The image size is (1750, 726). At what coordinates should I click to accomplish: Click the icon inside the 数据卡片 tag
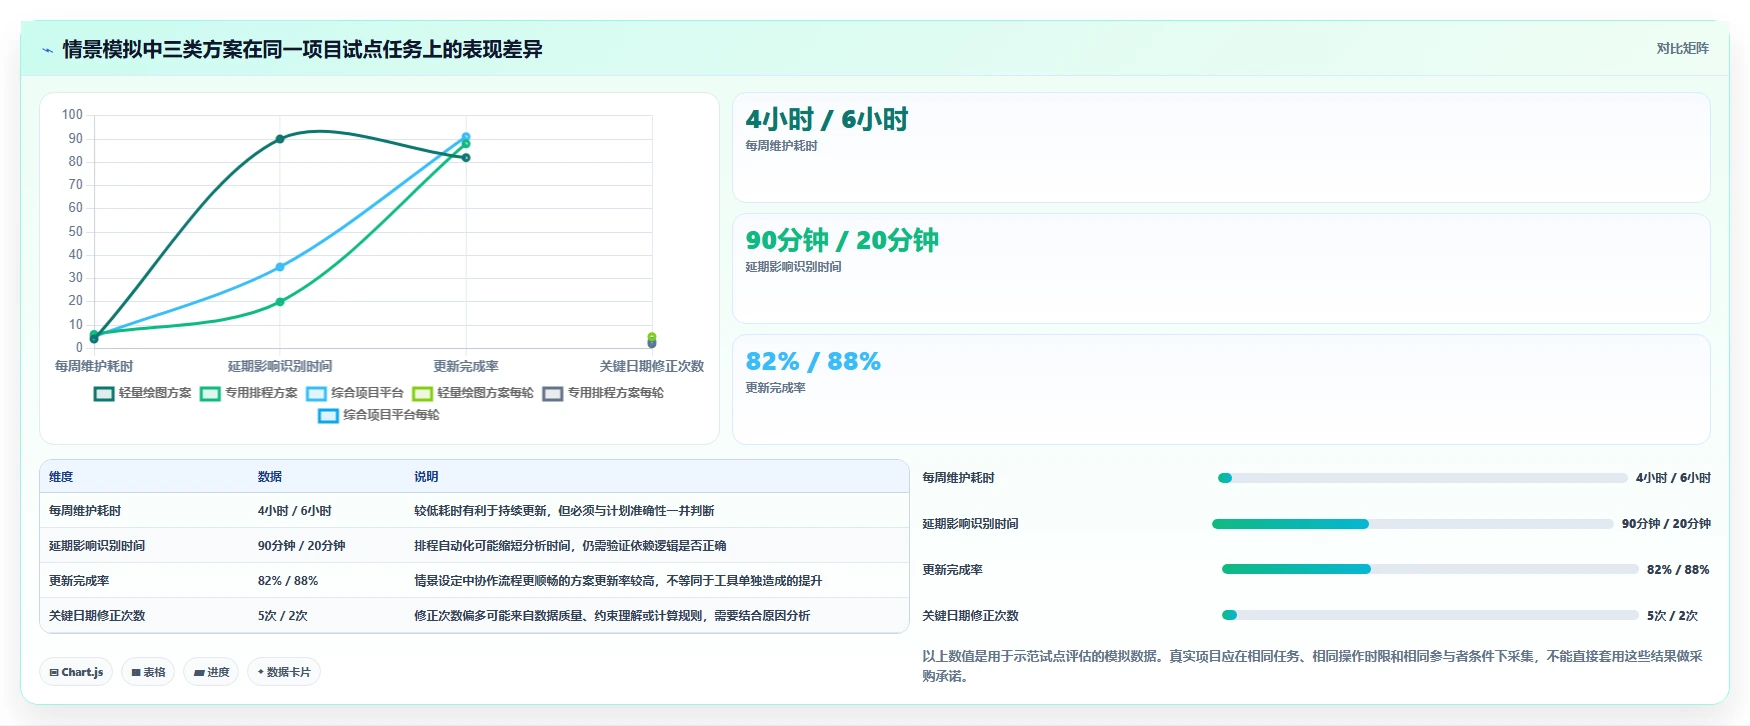261,672
